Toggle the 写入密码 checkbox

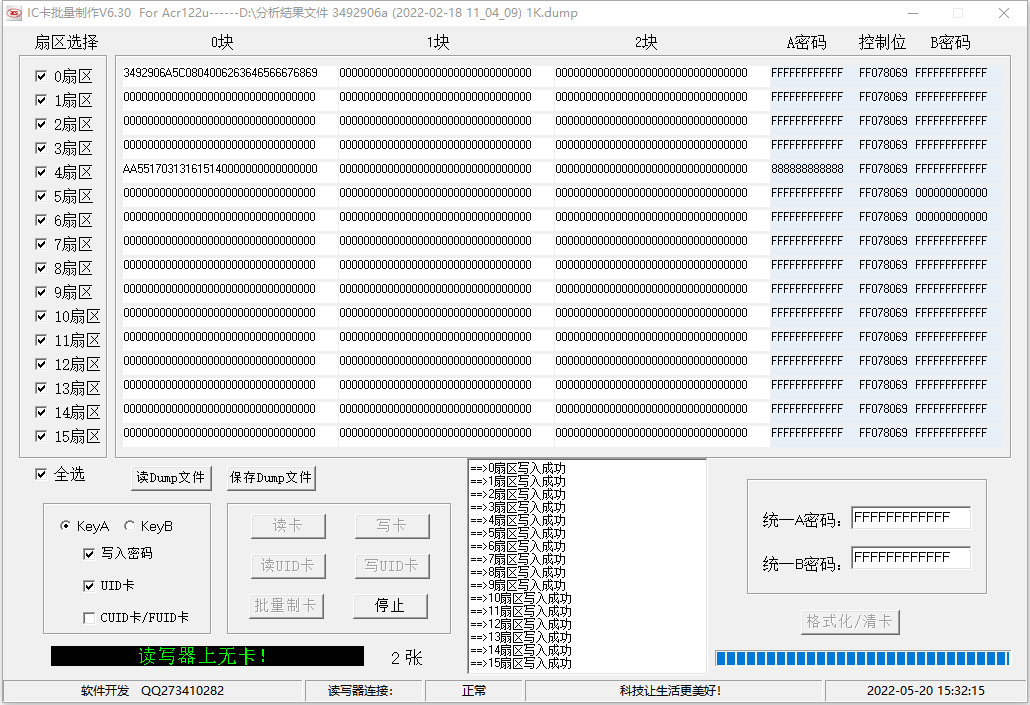pyautogui.click(x=90, y=553)
